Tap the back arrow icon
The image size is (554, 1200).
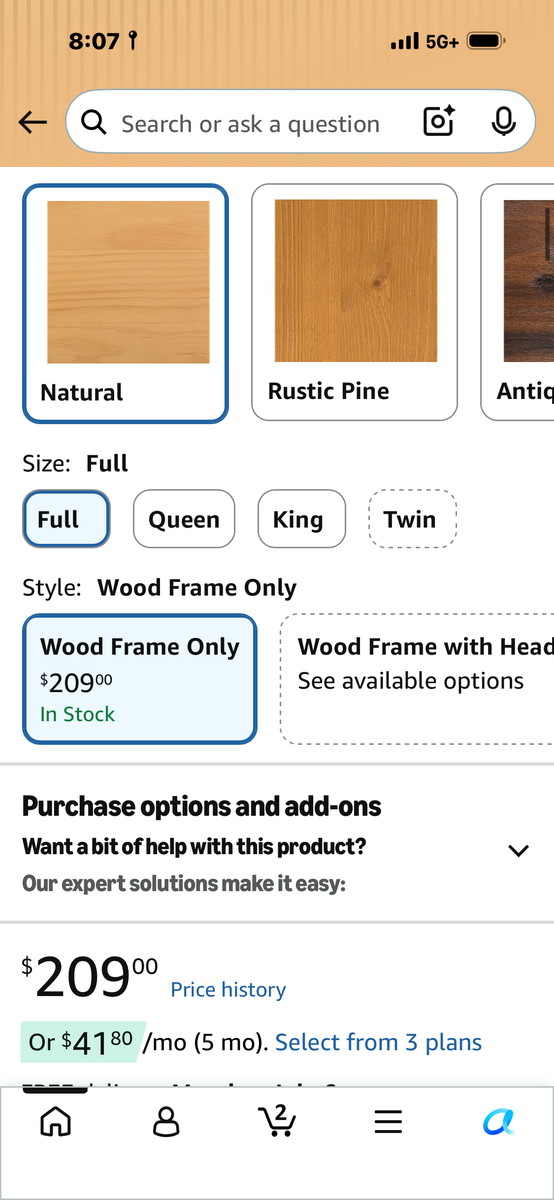point(33,123)
